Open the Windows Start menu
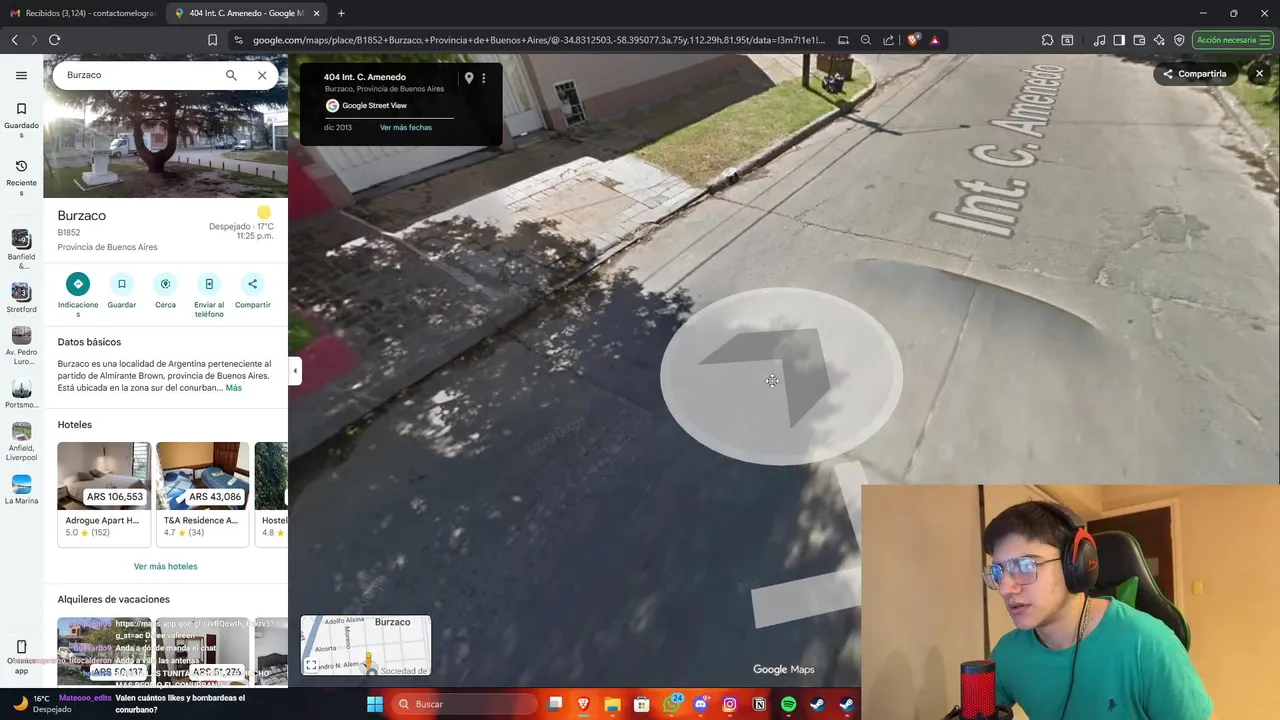The width and height of the screenshot is (1280, 720). pos(374,704)
